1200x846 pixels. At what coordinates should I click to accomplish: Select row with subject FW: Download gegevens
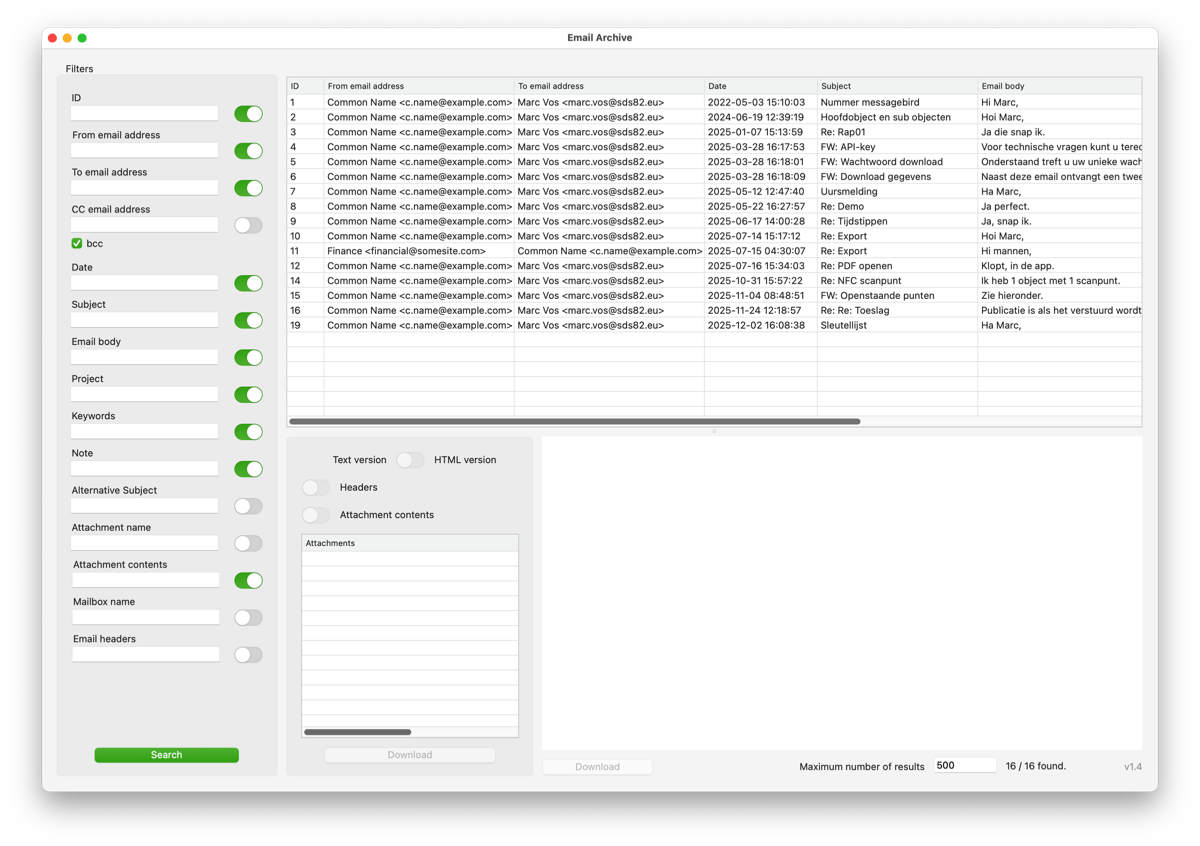tap(714, 177)
